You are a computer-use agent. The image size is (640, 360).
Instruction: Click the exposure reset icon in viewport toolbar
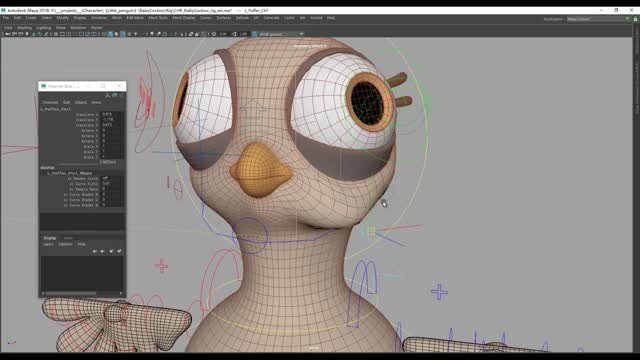click(214, 34)
